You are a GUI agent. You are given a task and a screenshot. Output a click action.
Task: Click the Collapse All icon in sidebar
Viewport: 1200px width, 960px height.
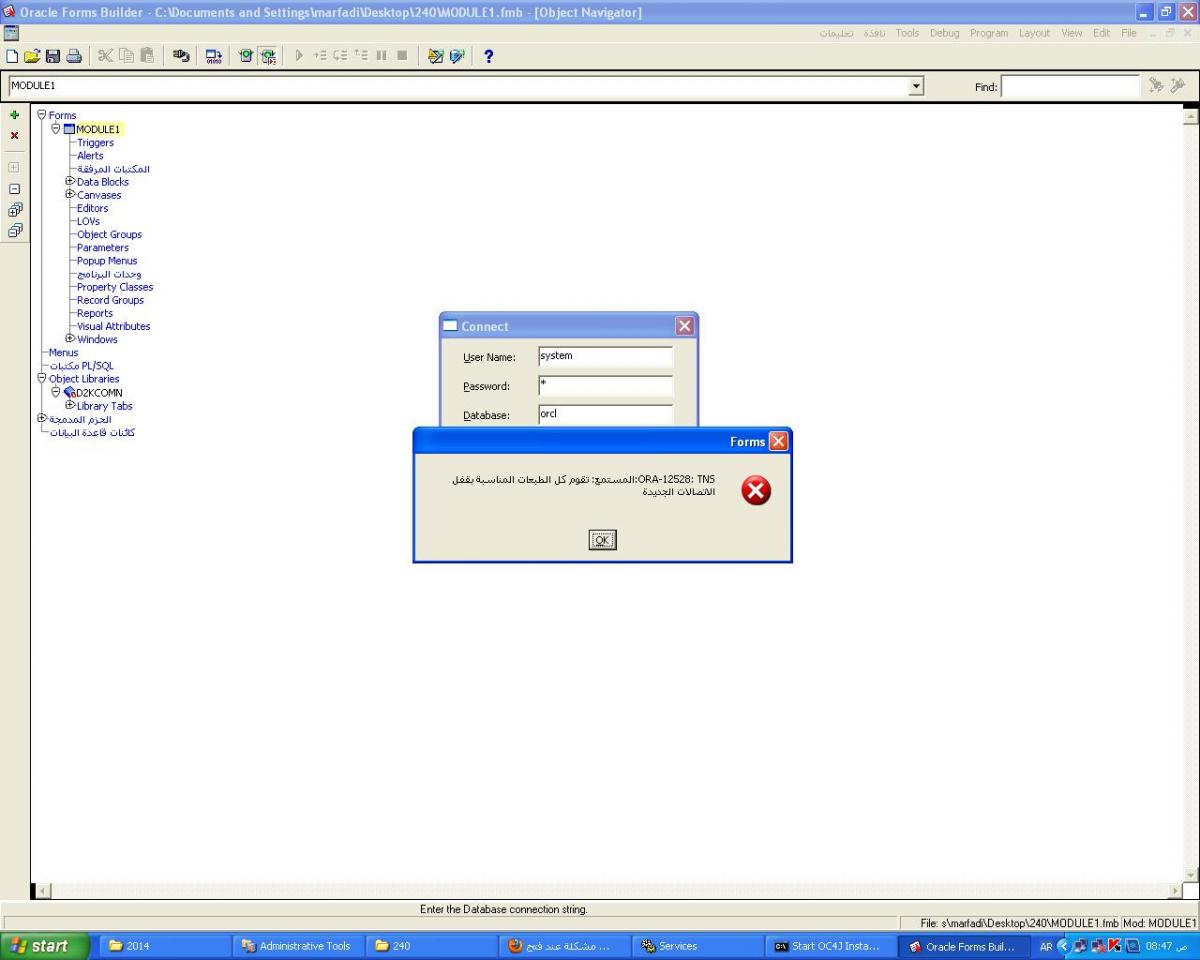point(14,231)
